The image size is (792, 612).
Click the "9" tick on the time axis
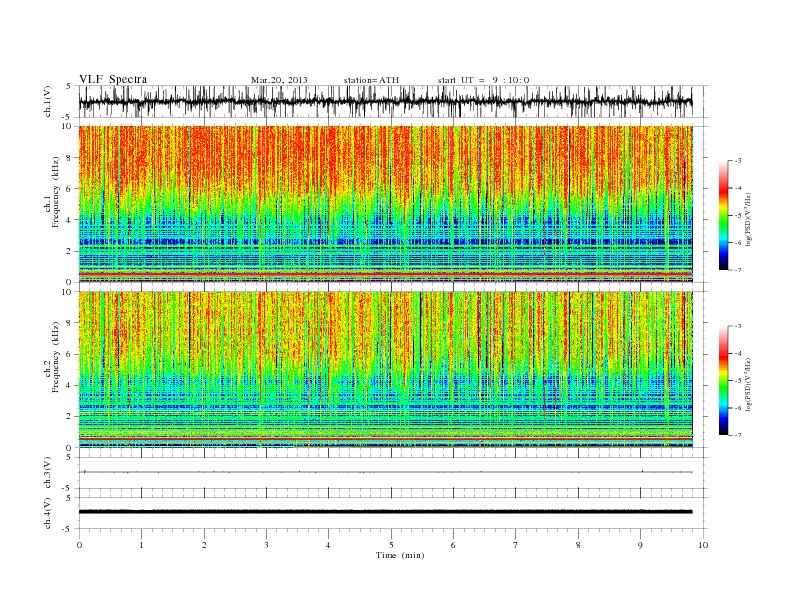(x=640, y=545)
